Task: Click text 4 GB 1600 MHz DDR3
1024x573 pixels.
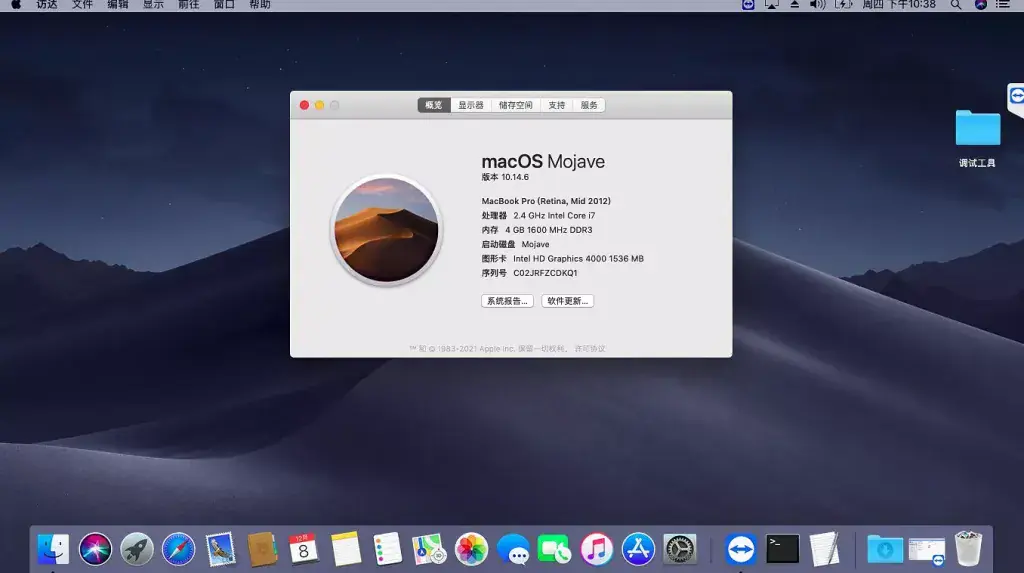Action: coord(549,230)
